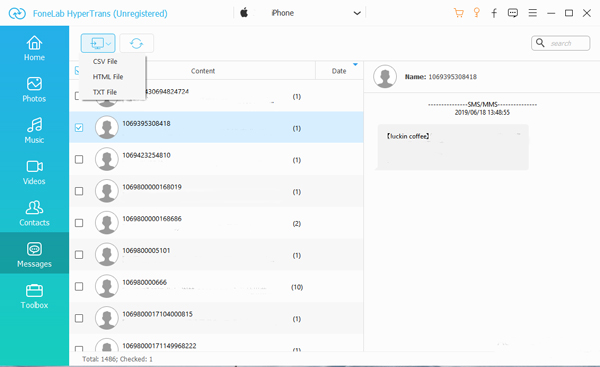Click count (2) for 1069800000168686
600x367 pixels.
pyautogui.click(x=297, y=223)
